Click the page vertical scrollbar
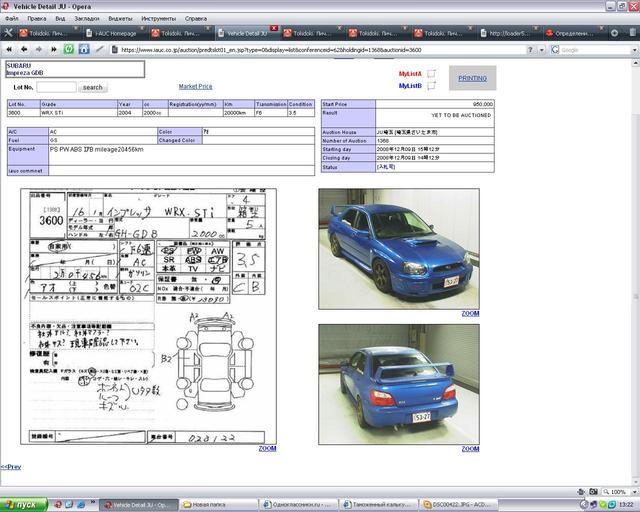Viewport: 640px width, 512px height. (x=636, y=273)
